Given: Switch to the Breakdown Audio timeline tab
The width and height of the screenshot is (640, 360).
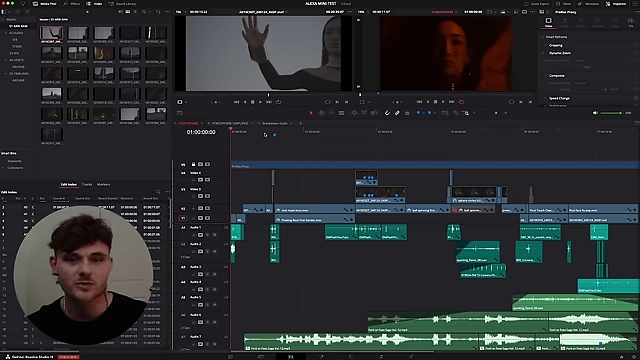Looking at the screenshot, I should coord(275,123).
